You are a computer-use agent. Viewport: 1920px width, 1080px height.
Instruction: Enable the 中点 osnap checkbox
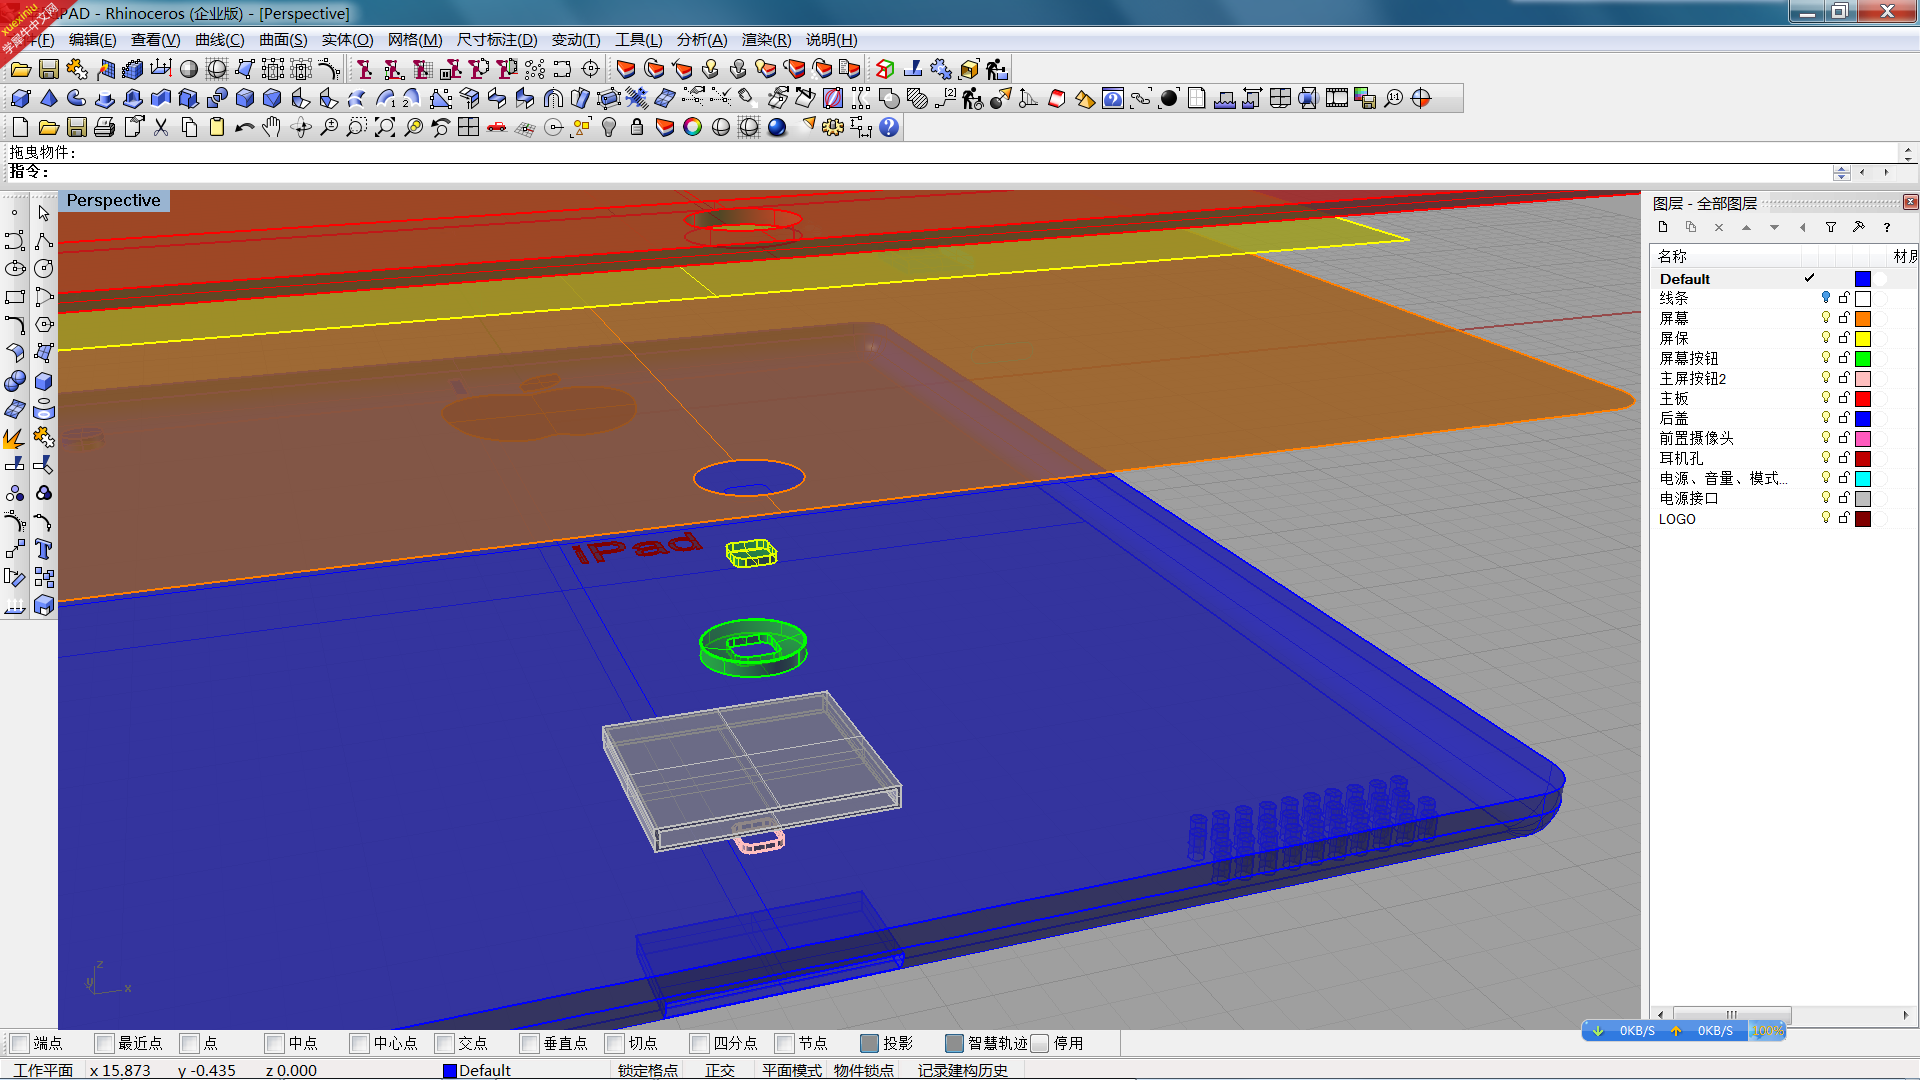(x=274, y=1043)
